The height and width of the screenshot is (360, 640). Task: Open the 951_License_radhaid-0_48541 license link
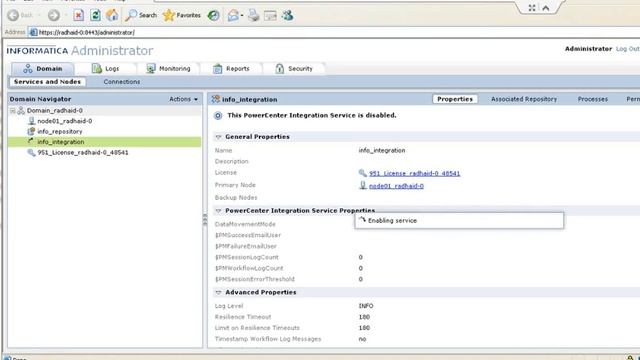[x=414, y=173]
